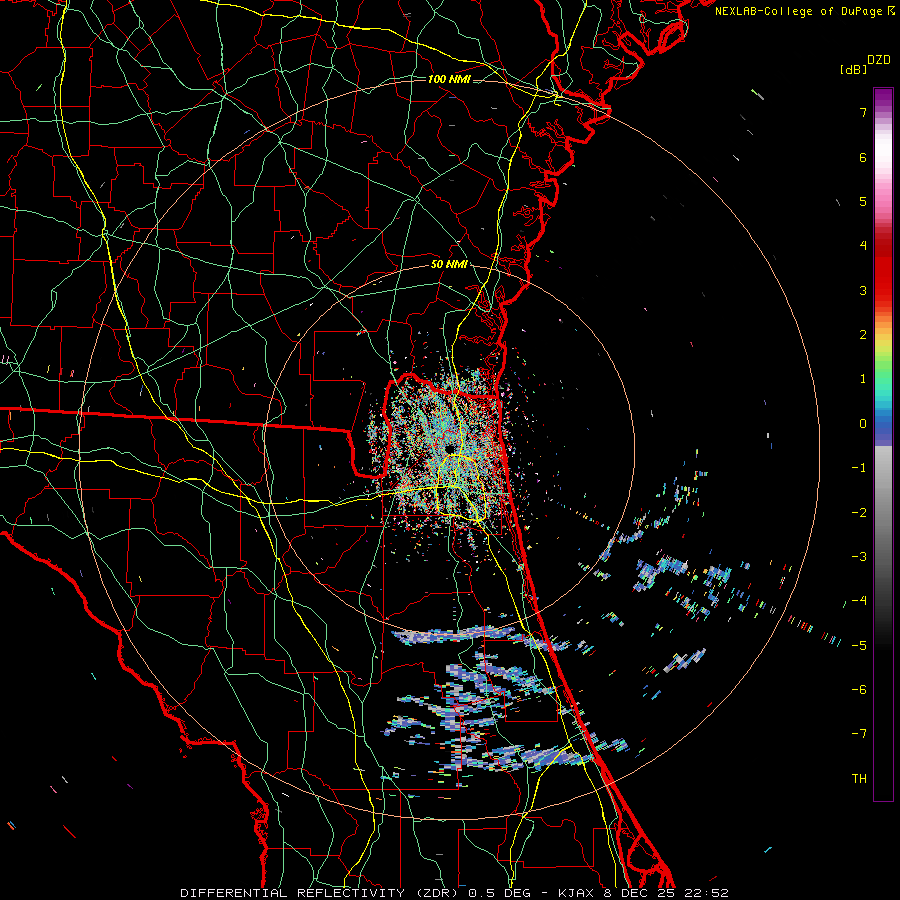
Task: Click the 7 dB tick on the color scale
Action: pyautogui.click(x=863, y=112)
